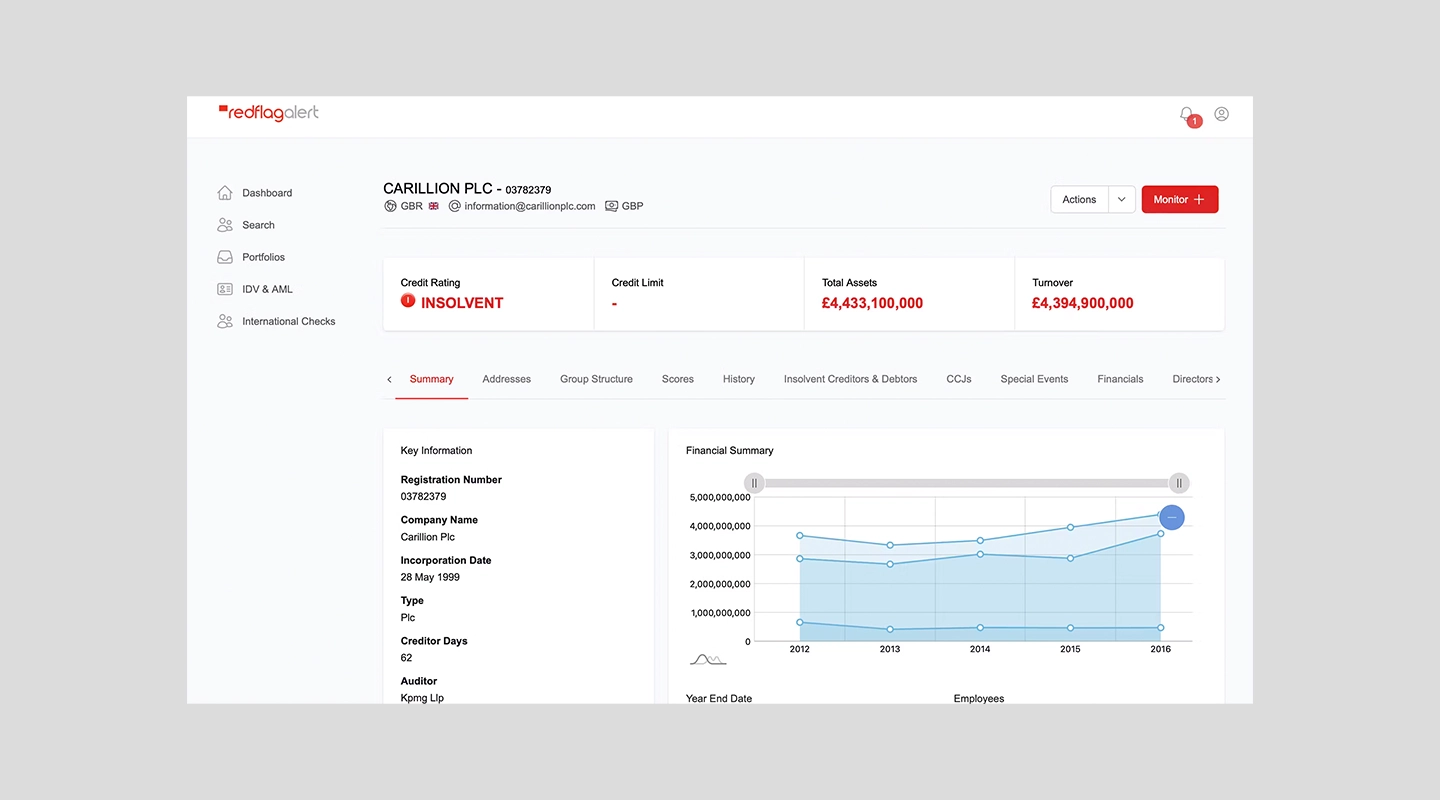
Task: Click the UK flag icon
Action: point(434,206)
